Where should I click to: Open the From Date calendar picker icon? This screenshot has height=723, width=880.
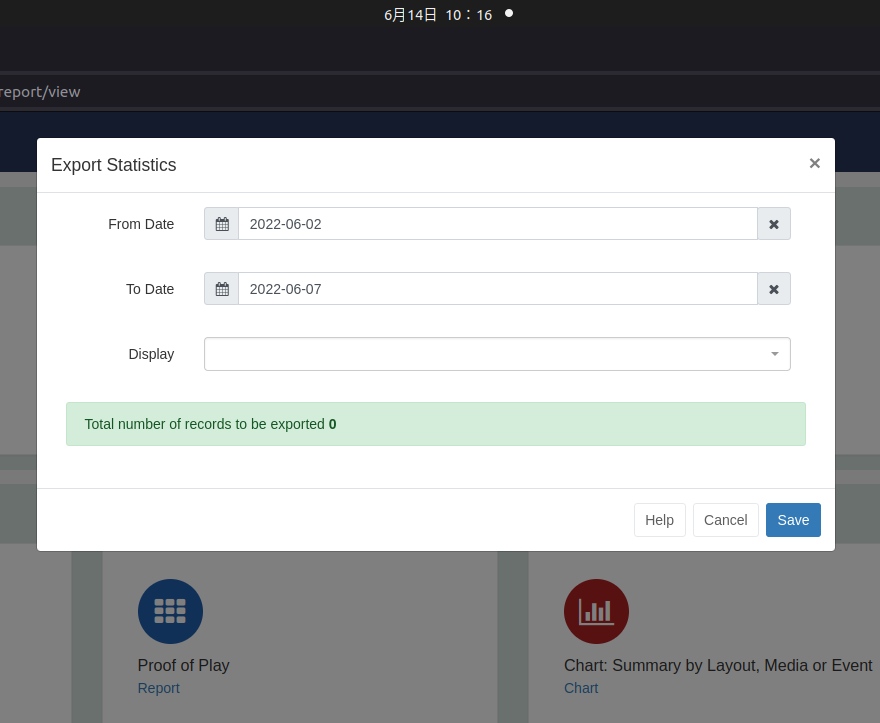pyautogui.click(x=222, y=224)
